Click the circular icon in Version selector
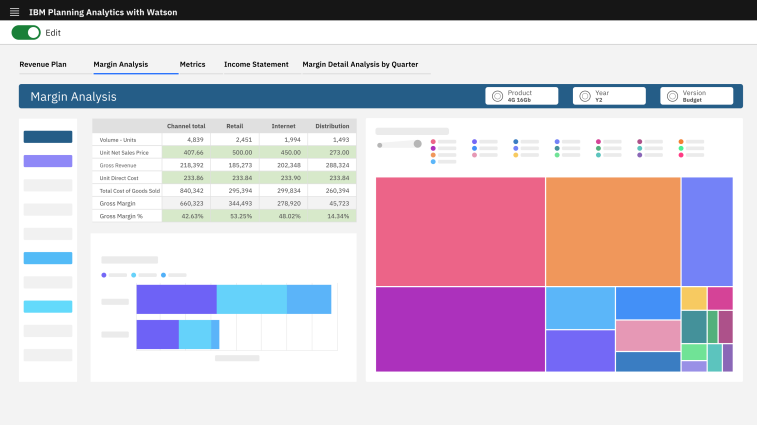The height and width of the screenshot is (425, 757). 671,96
